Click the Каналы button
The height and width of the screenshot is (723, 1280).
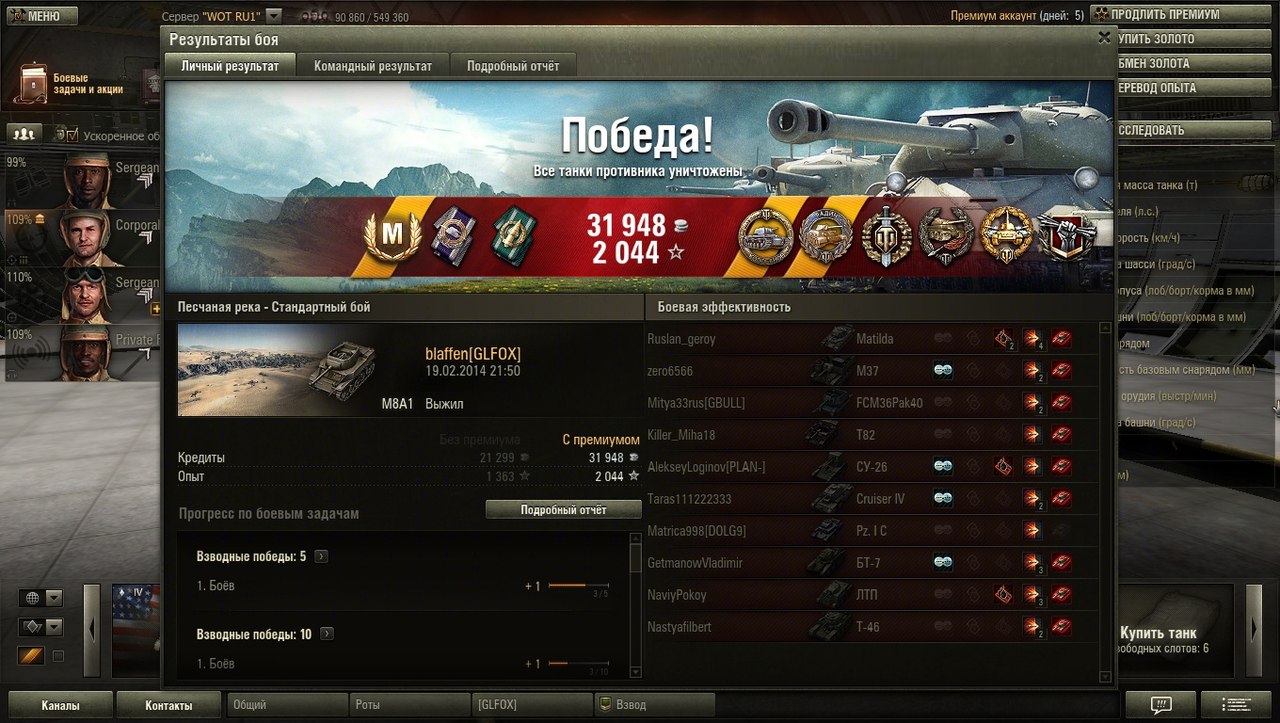(x=61, y=705)
